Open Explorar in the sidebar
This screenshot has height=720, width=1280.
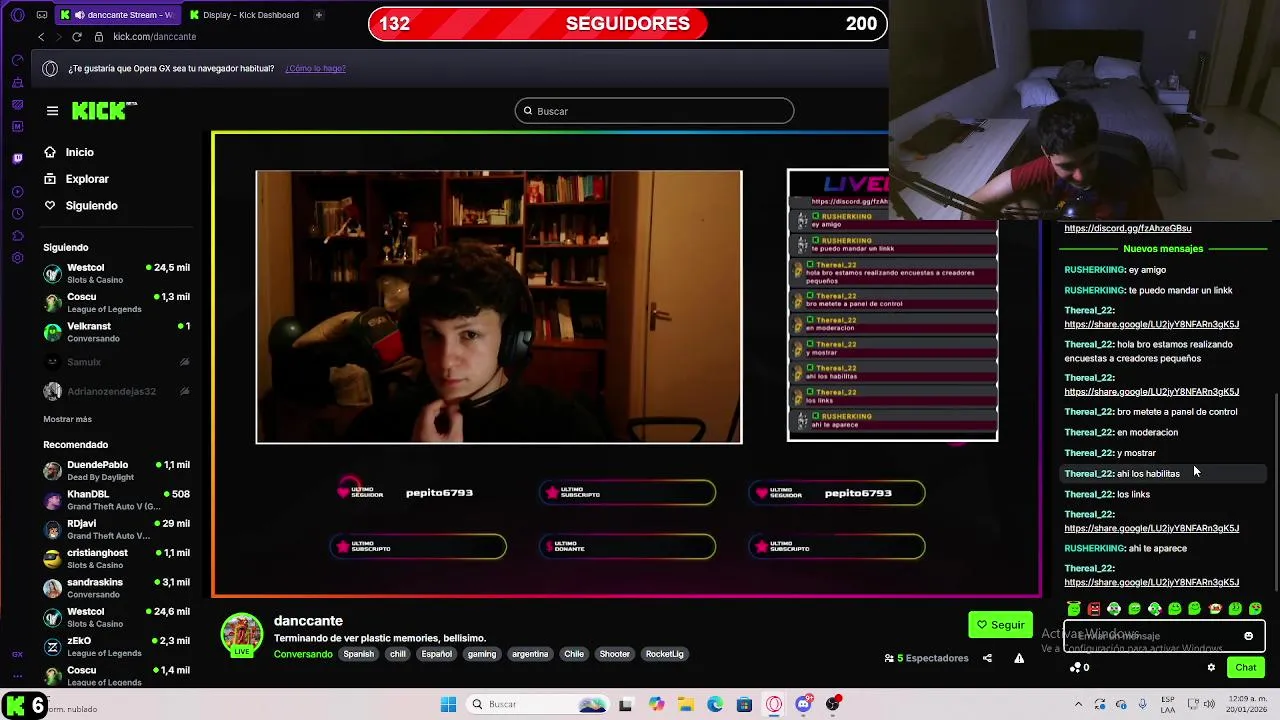coord(76,179)
